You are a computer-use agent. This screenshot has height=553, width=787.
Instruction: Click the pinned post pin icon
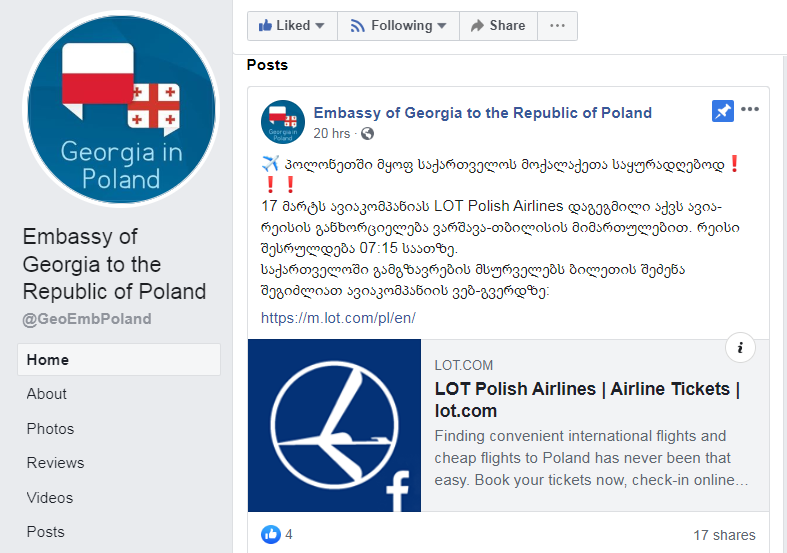(723, 111)
